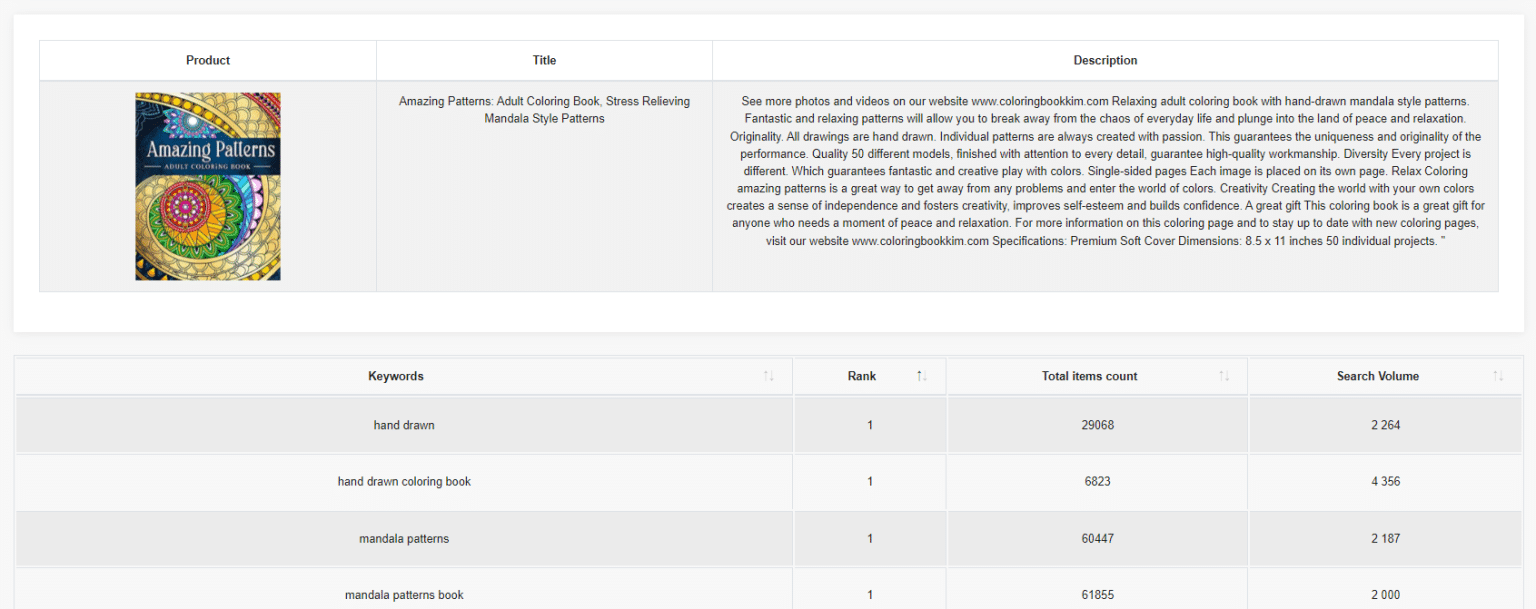Select the "hand drawn coloring book" keyword

point(404,482)
